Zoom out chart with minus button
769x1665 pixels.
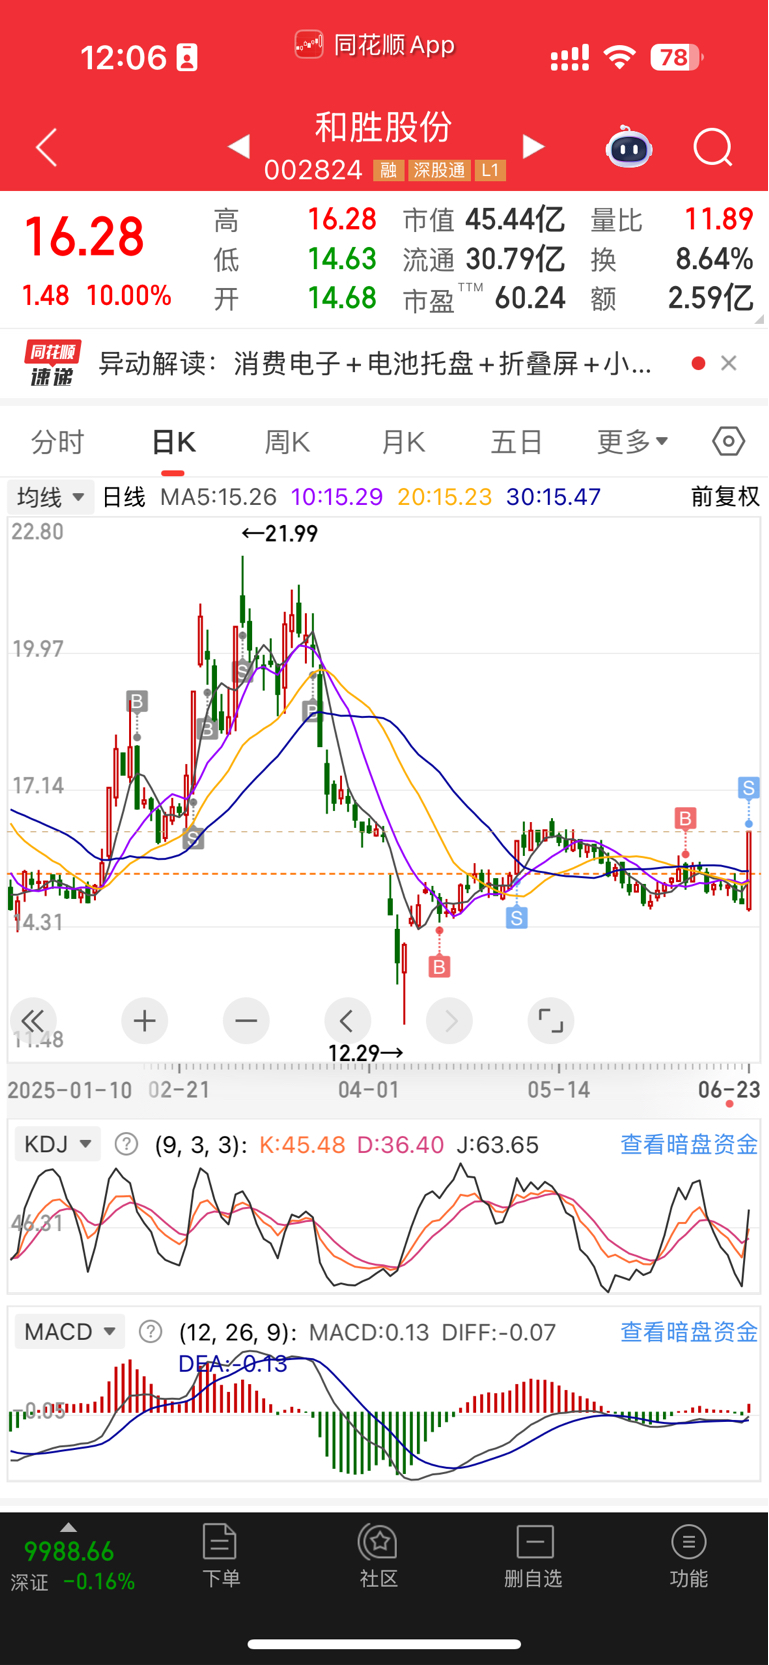[246, 1021]
